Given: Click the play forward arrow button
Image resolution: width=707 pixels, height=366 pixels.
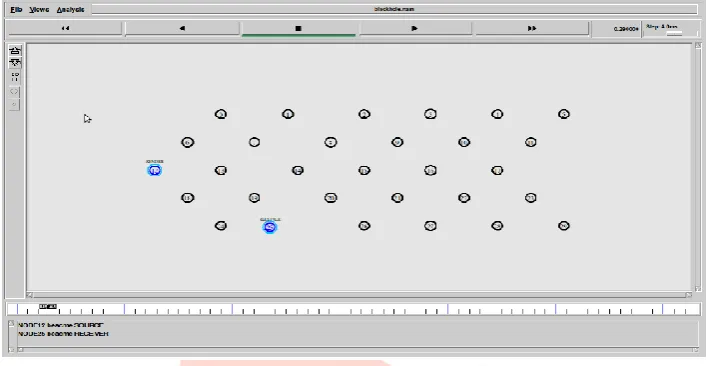Looking at the screenshot, I should pyautogui.click(x=415, y=28).
